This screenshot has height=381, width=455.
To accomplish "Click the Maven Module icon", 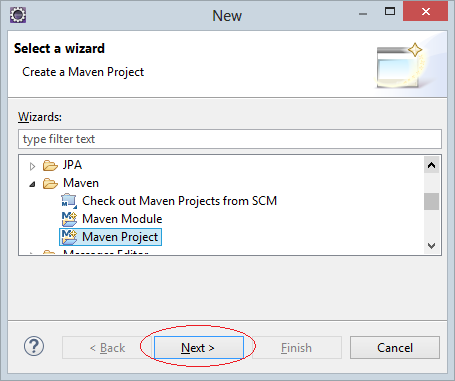I will point(69,219).
